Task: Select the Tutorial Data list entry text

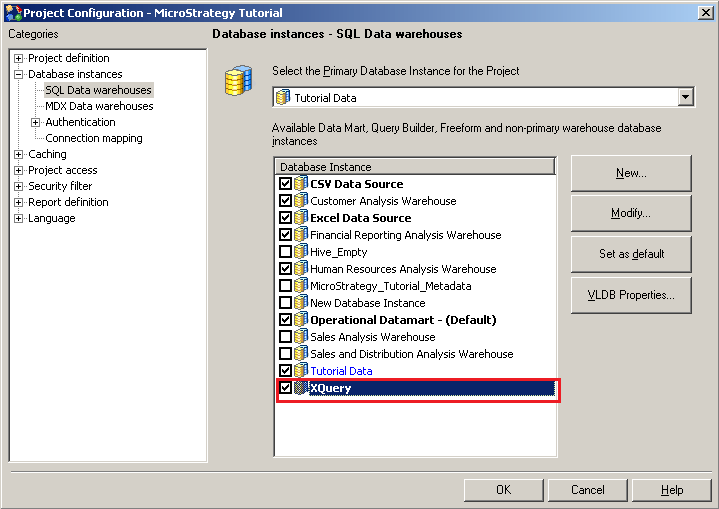Action: [x=341, y=371]
